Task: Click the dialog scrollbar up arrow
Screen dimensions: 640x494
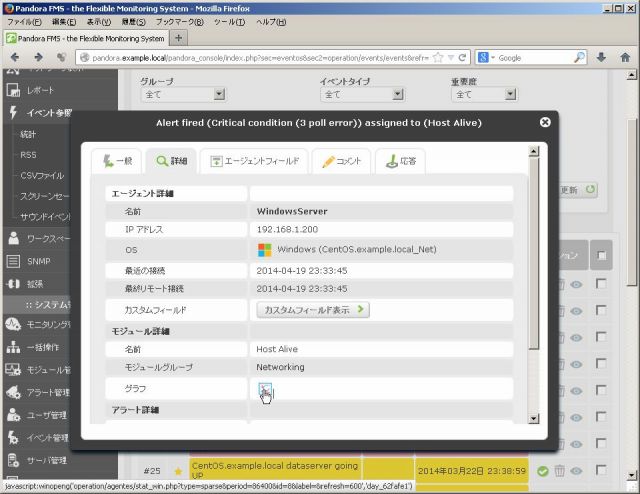Action: pyautogui.click(x=533, y=151)
